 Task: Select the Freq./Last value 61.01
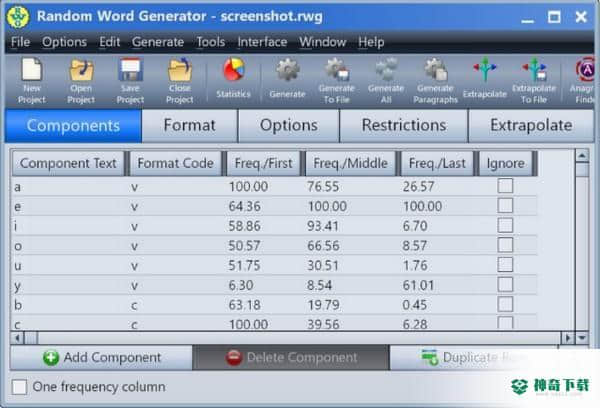tap(418, 286)
